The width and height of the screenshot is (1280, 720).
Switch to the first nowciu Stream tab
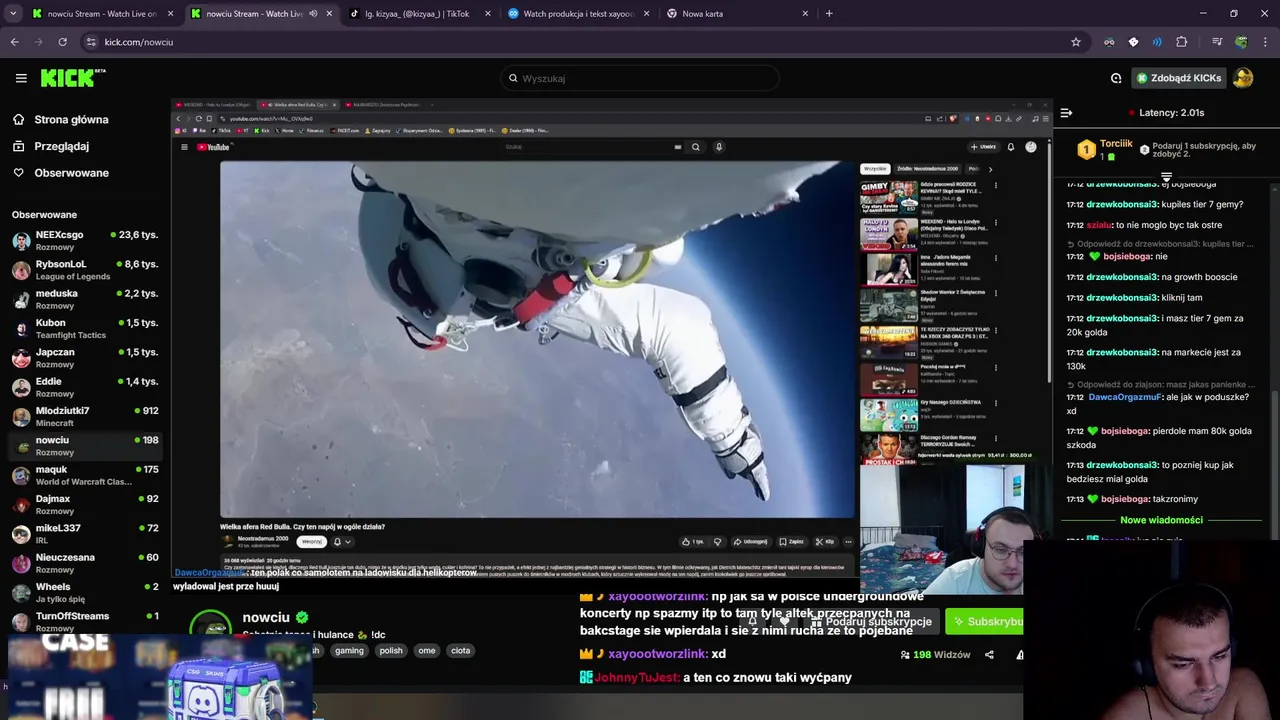point(100,14)
